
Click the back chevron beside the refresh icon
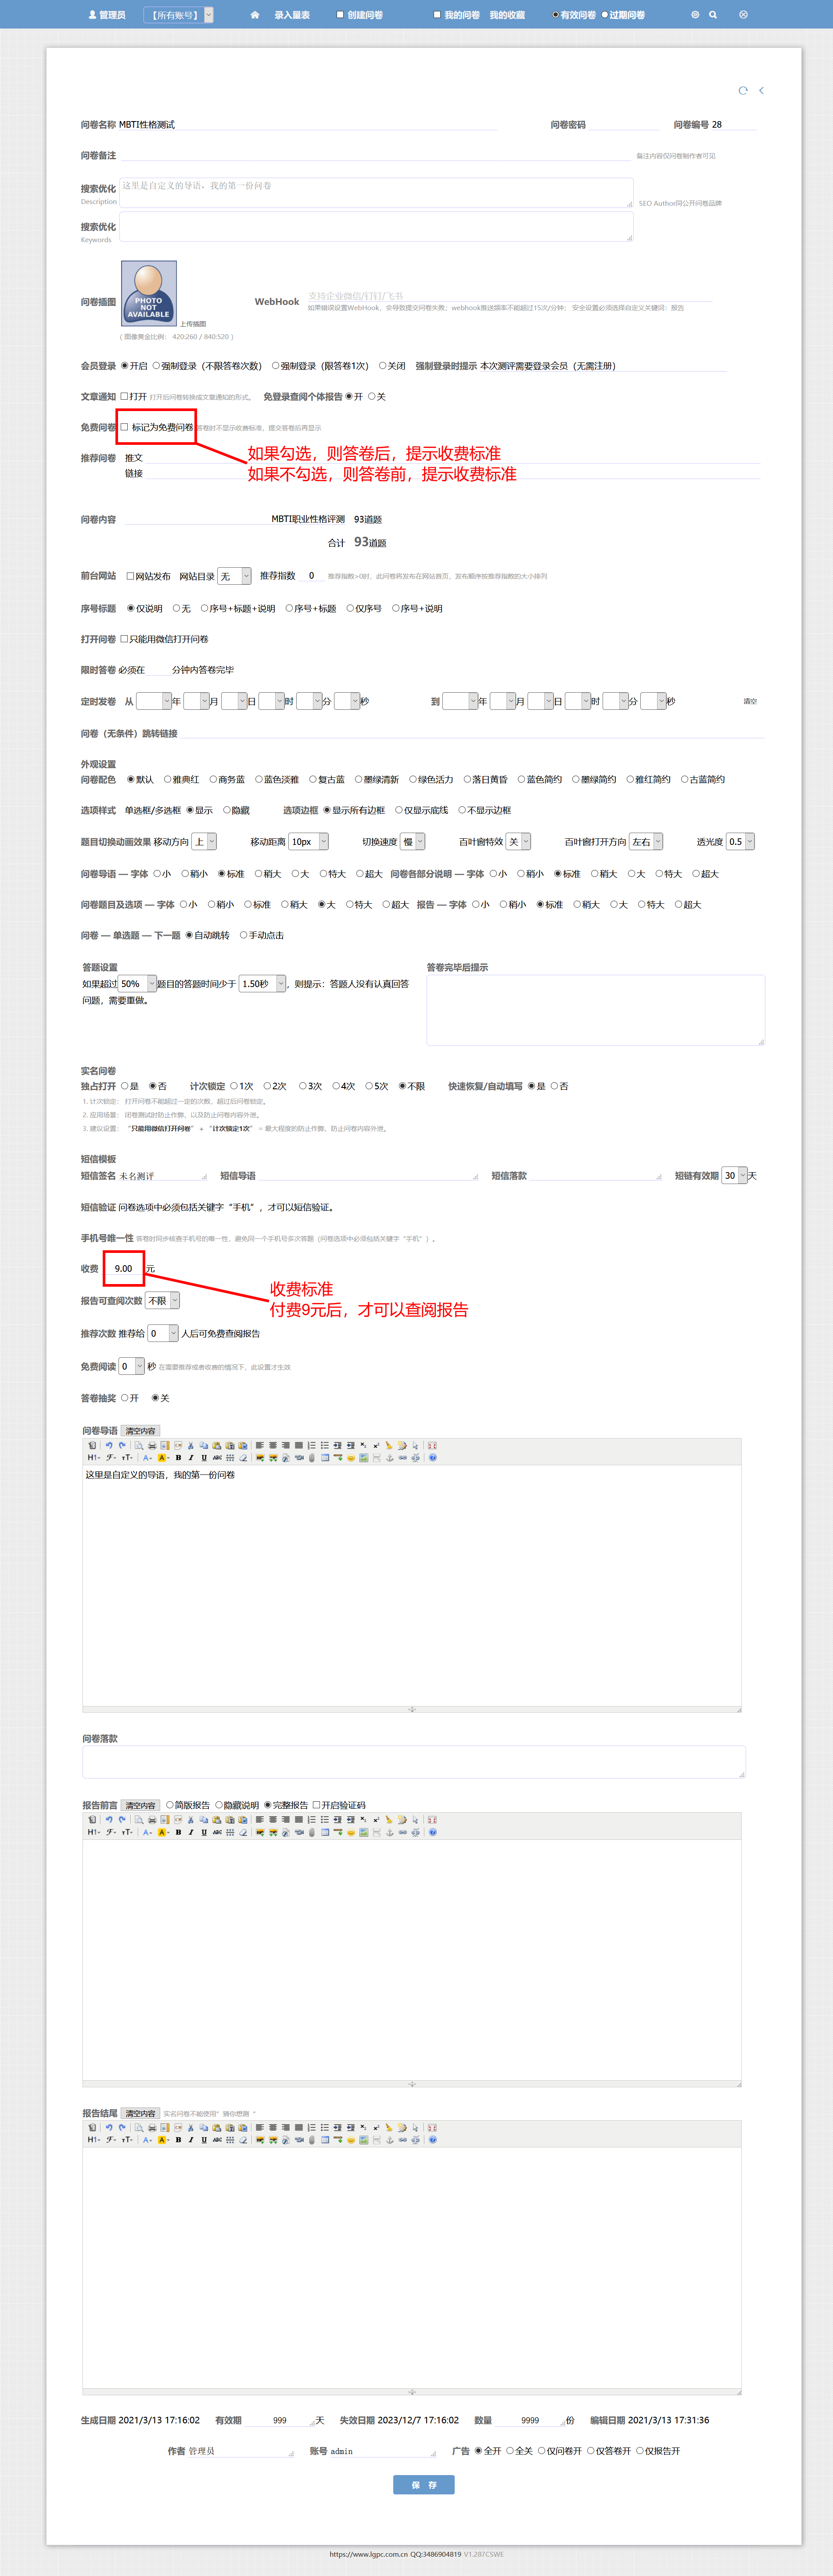point(761,91)
